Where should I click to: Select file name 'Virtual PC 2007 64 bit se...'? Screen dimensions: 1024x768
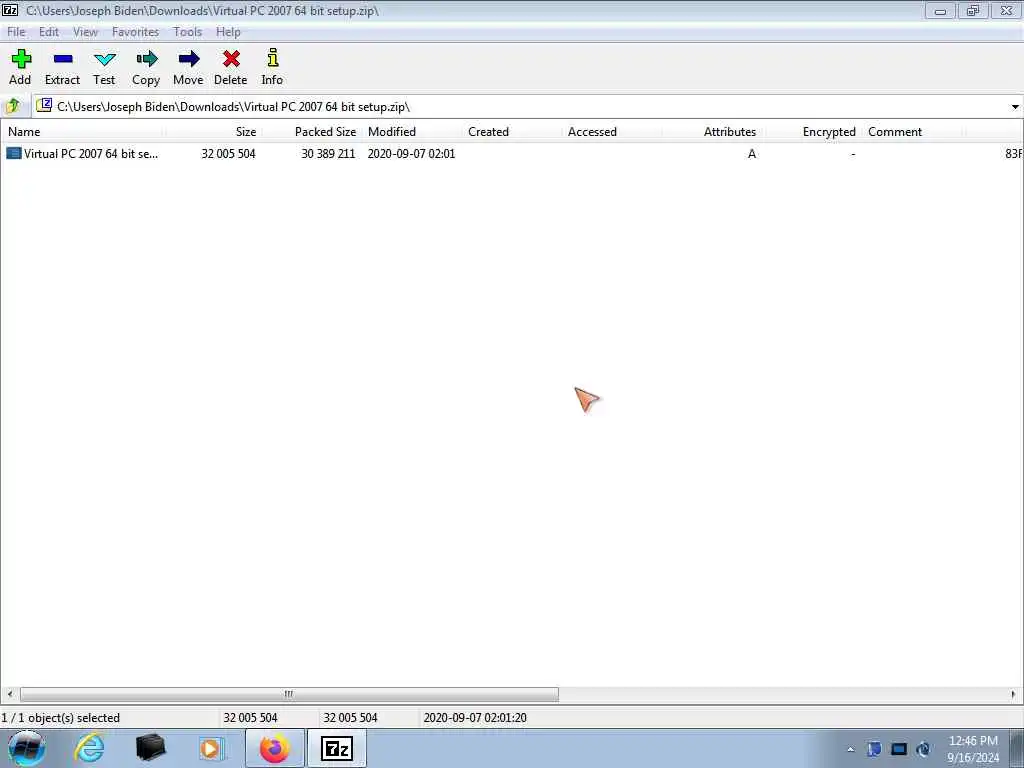(x=91, y=153)
